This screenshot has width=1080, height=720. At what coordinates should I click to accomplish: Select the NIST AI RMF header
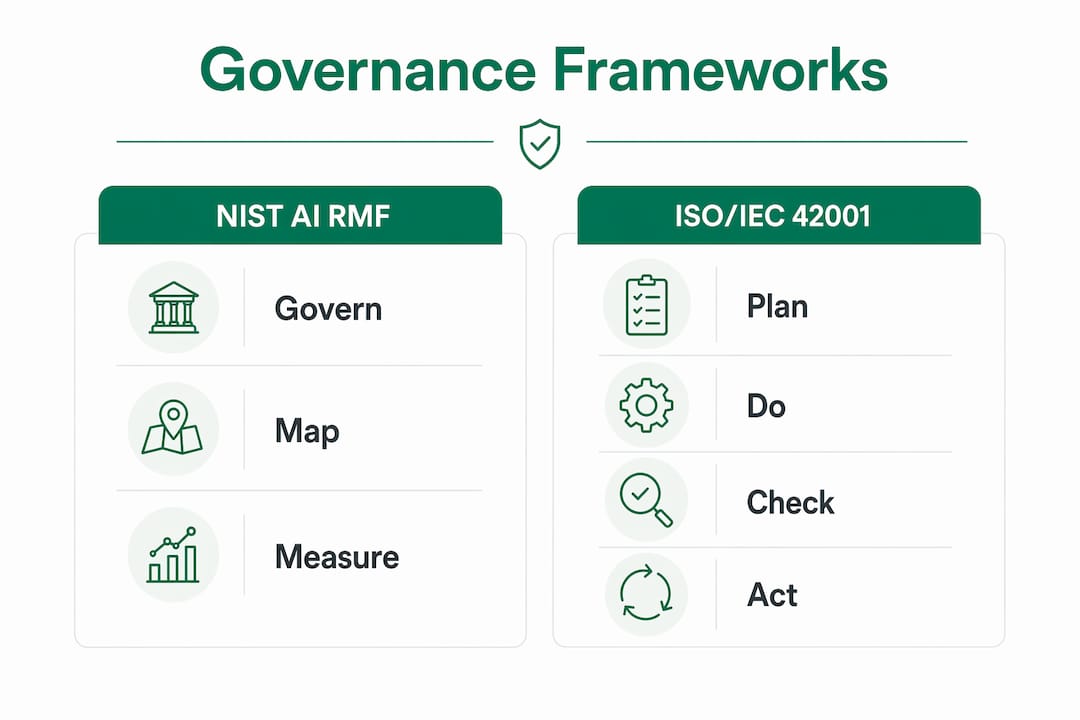click(x=300, y=215)
